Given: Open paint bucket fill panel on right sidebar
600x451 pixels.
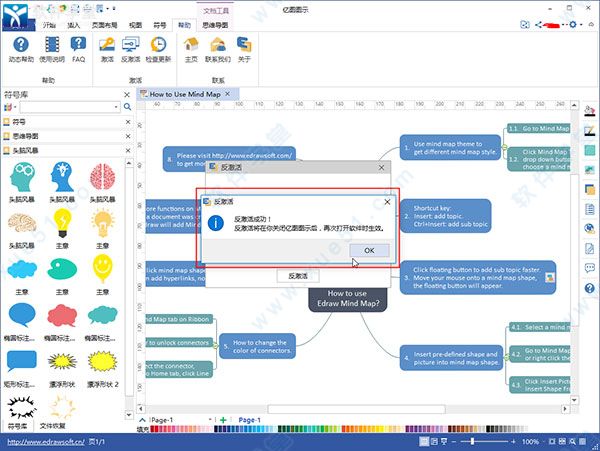Looking at the screenshot, I should point(590,111).
